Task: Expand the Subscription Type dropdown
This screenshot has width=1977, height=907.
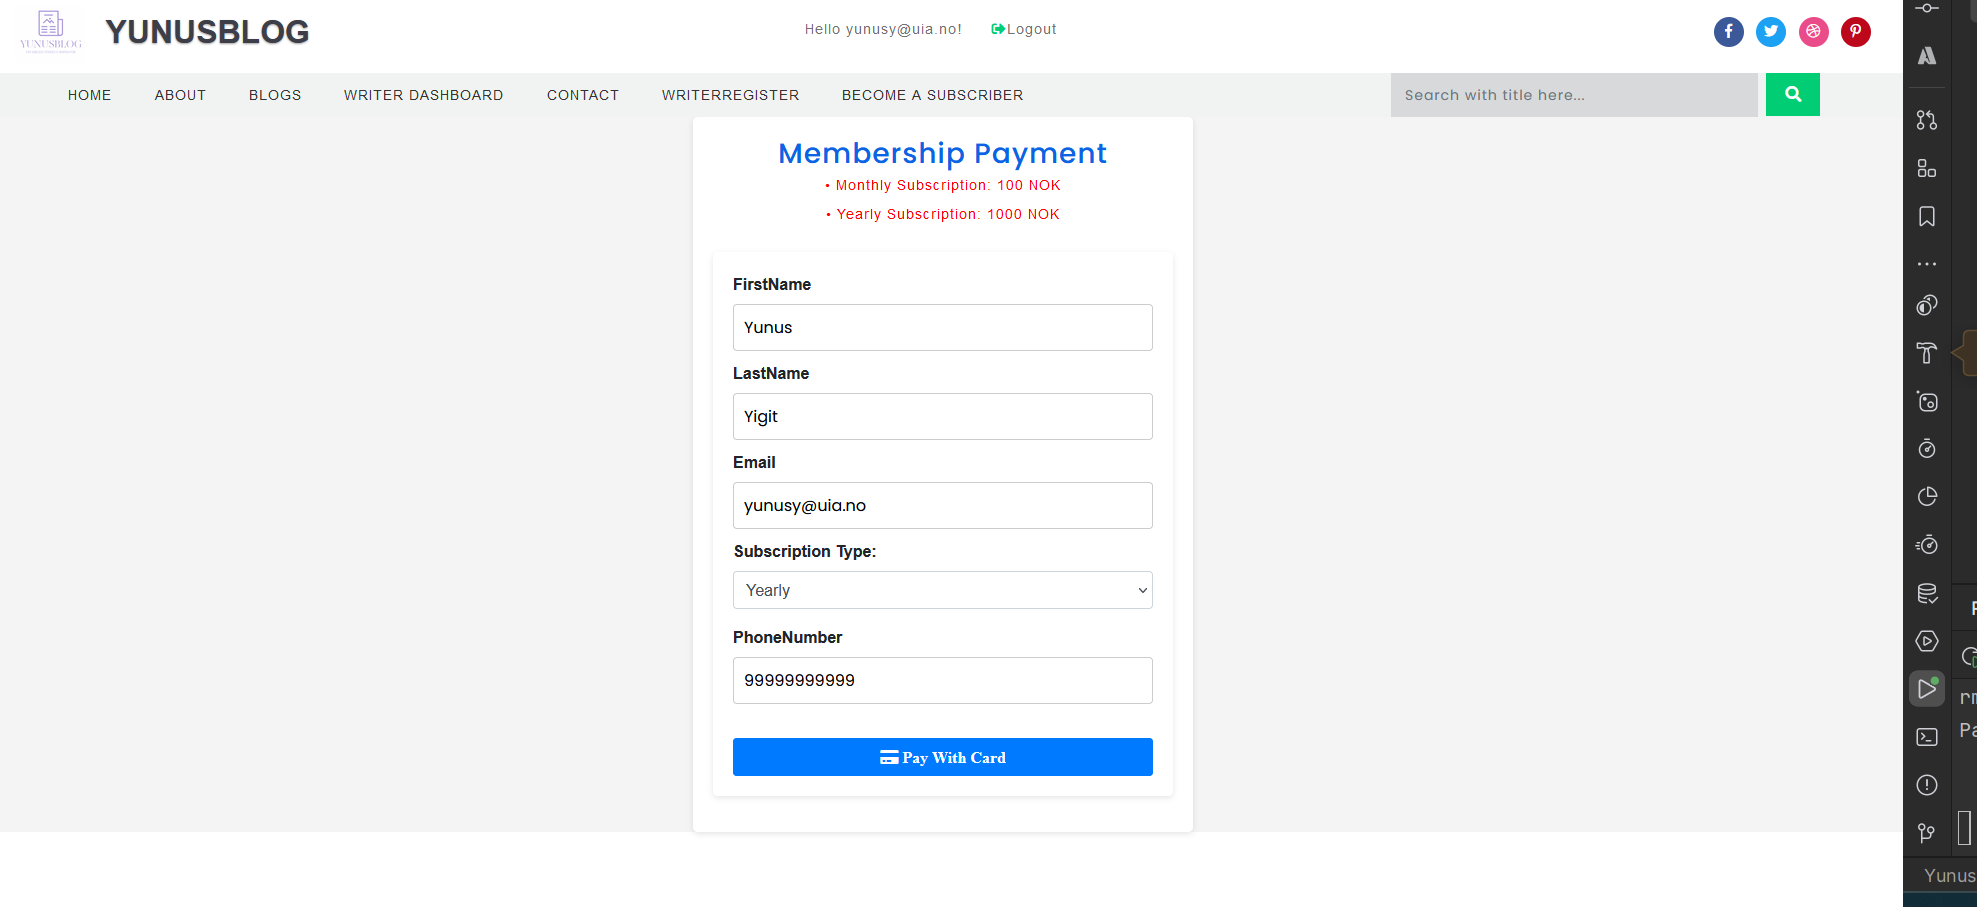Action: coord(942,590)
